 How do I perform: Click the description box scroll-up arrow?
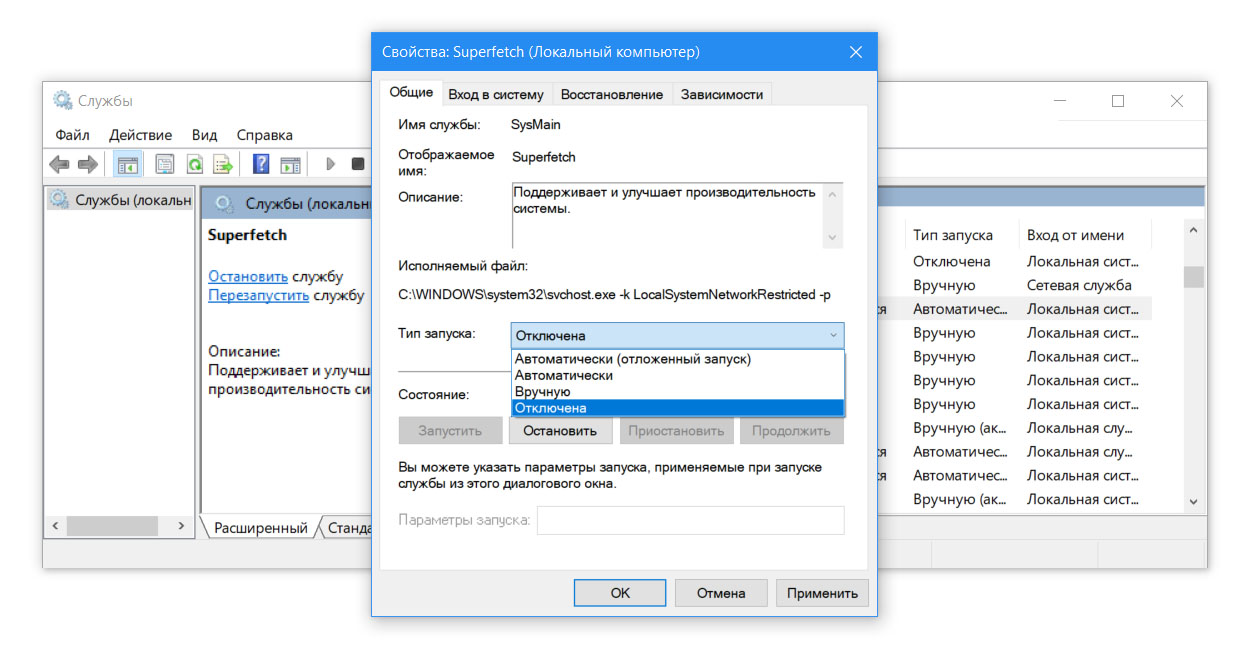[x=832, y=192]
